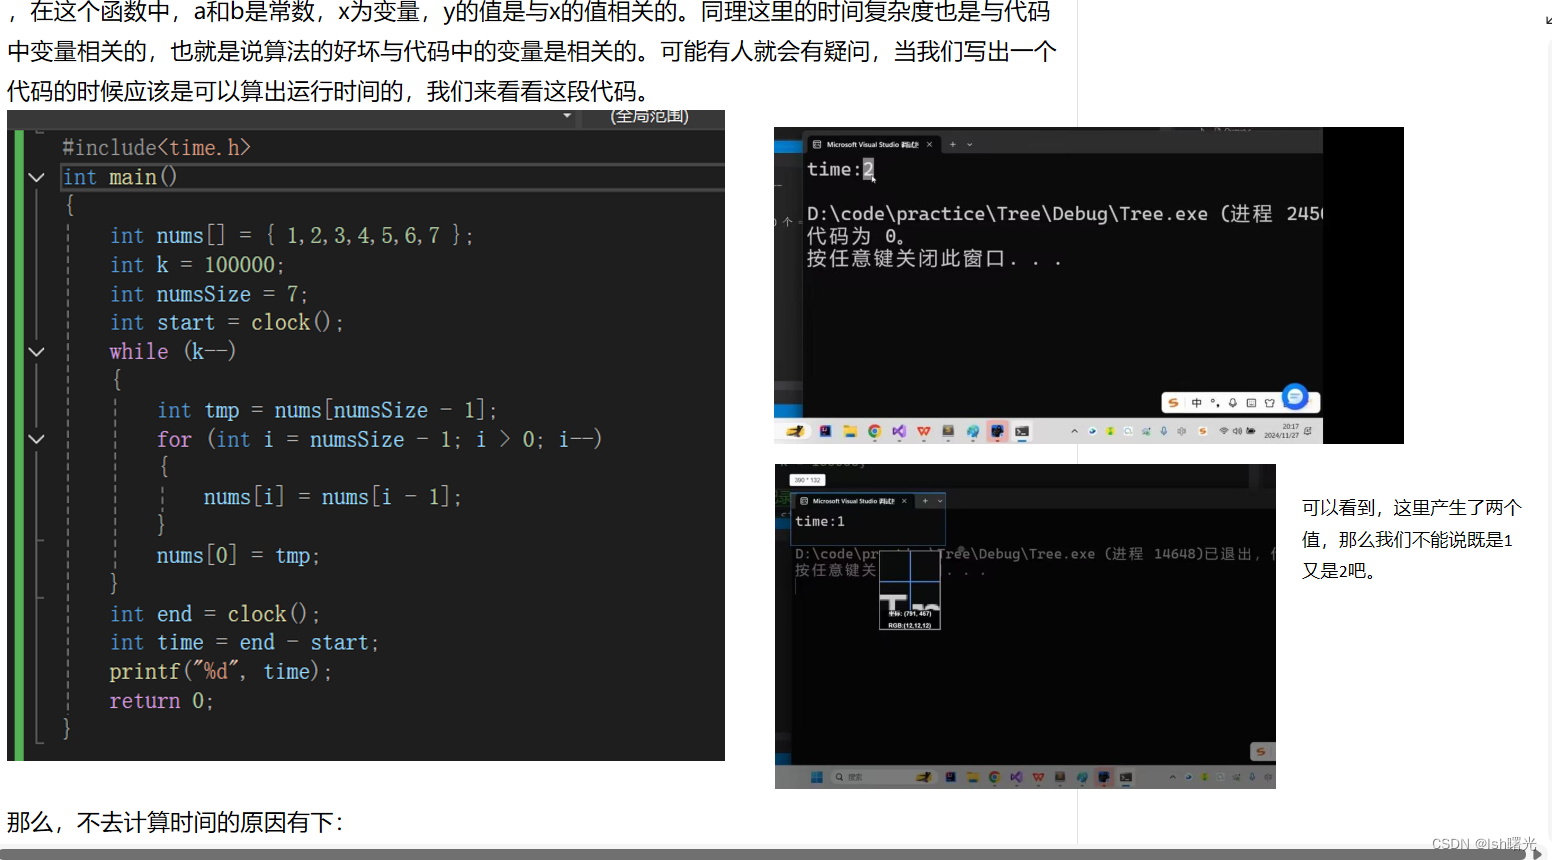
Task: Click the int end = clock() line
Action: [x=215, y=614]
